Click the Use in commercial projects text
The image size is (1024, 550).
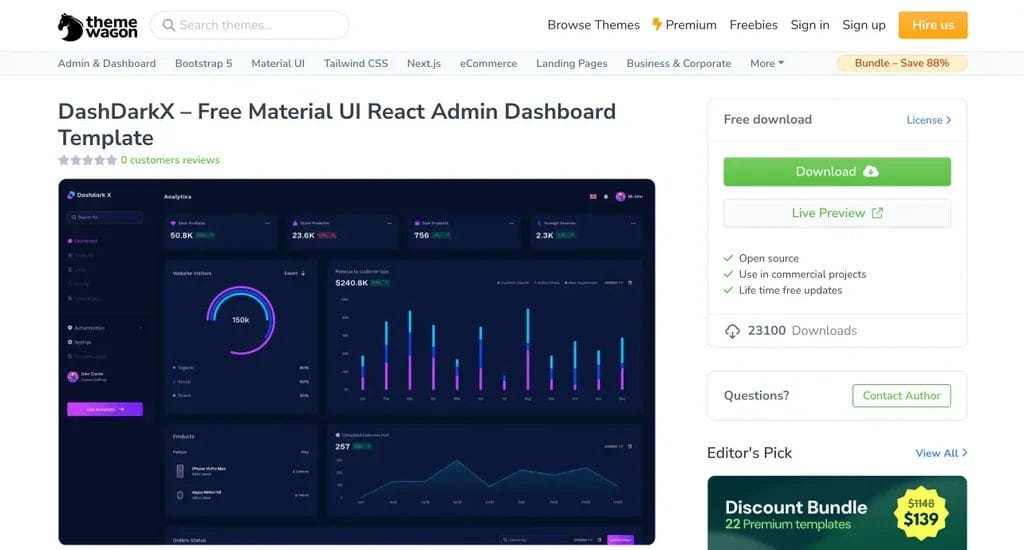802,274
